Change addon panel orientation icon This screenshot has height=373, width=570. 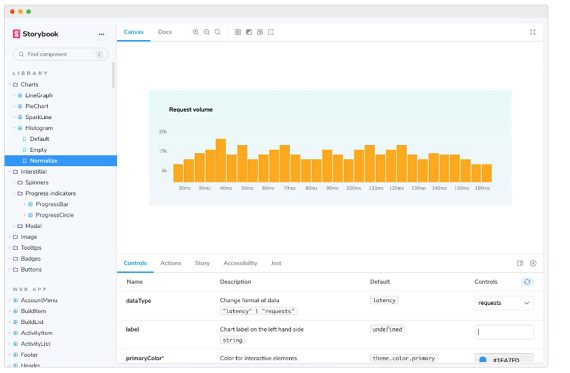click(x=520, y=263)
